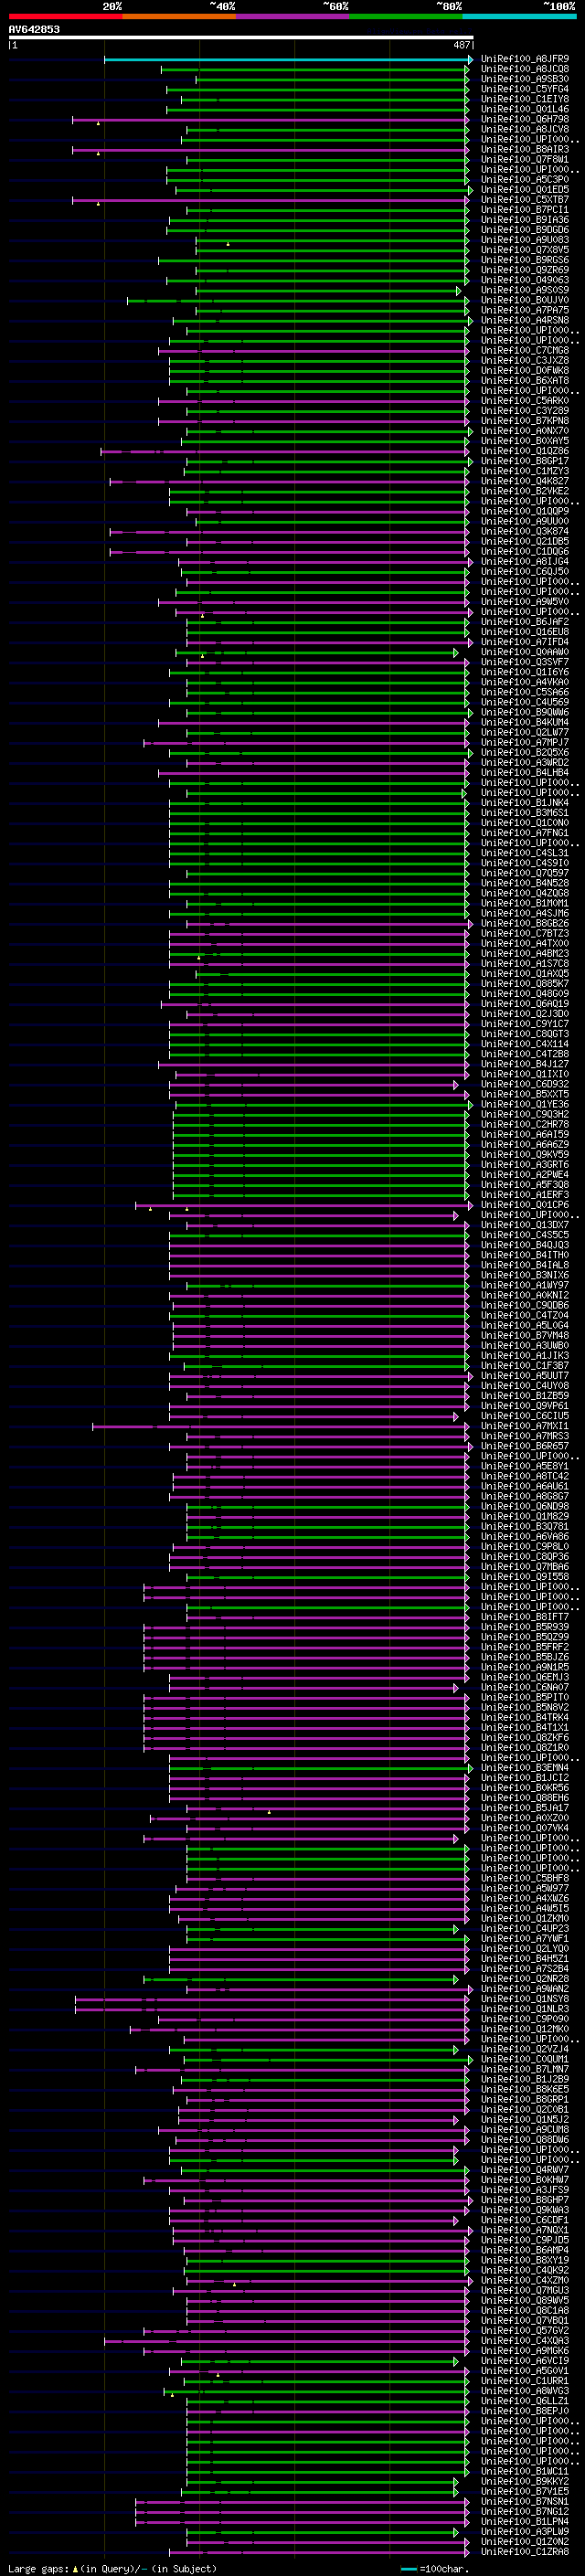Select hit label UniRef100_Q6ND98
The image size is (585, 2576).
[525, 1507]
